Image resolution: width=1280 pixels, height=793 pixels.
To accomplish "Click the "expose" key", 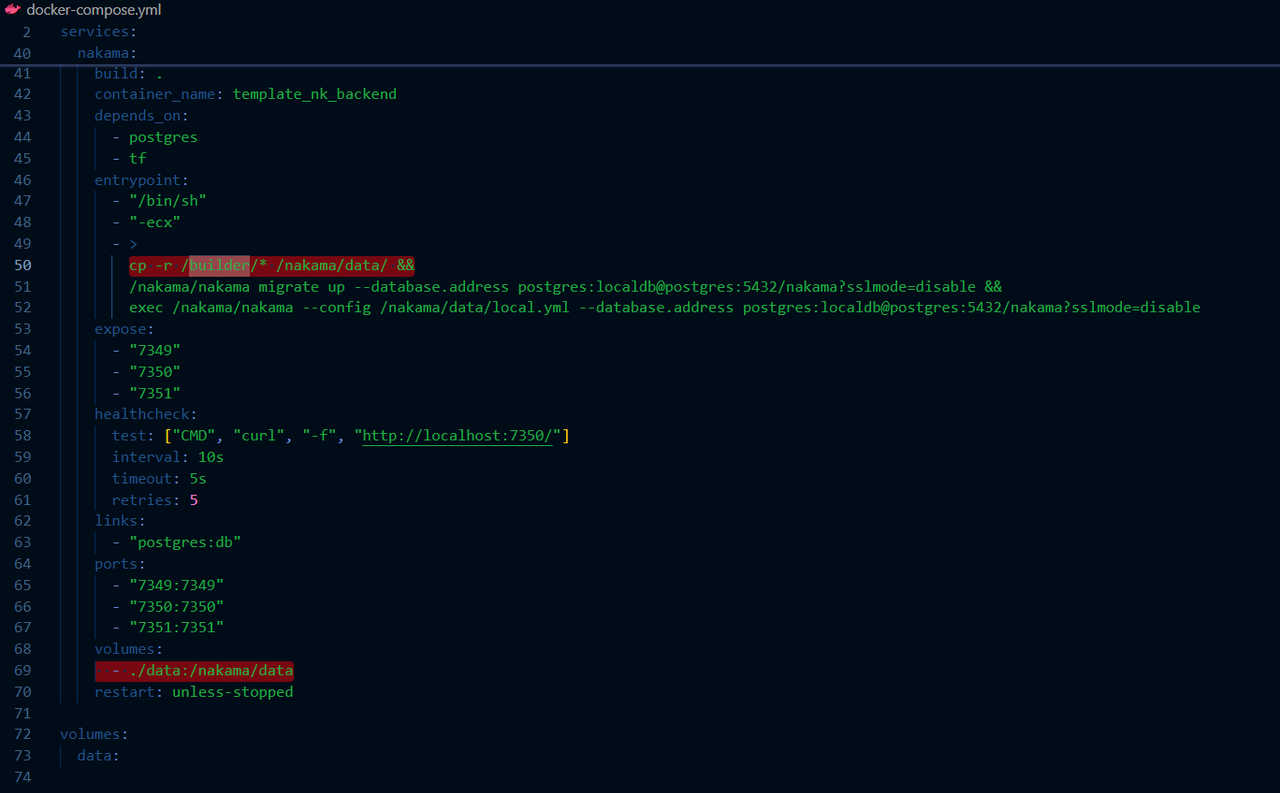I will pyautogui.click(x=120, y=329).
